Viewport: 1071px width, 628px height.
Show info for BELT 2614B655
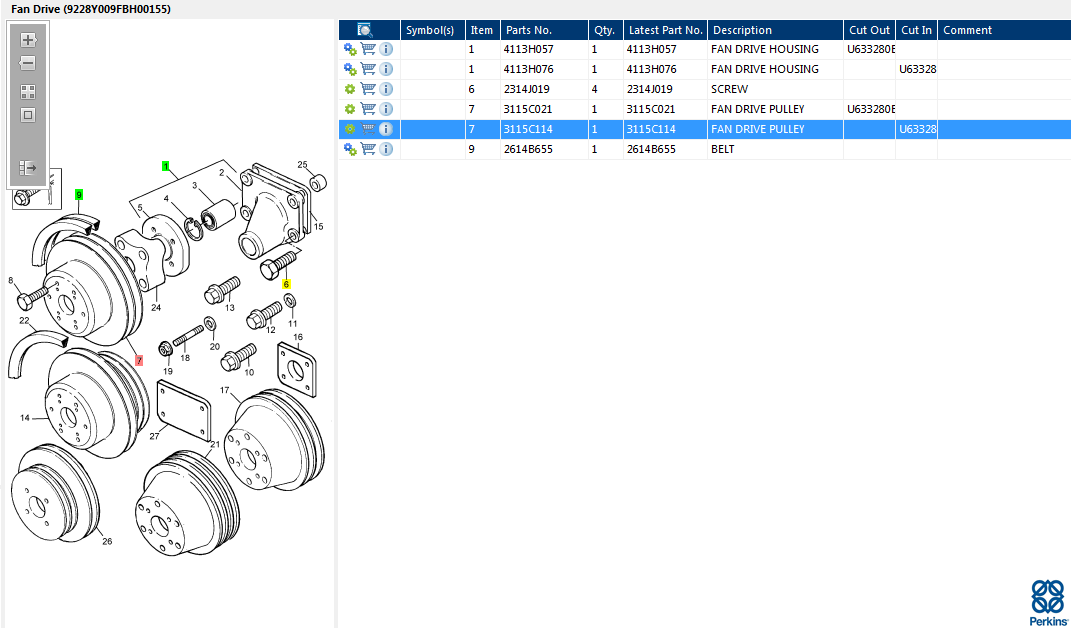coord(386,149)
